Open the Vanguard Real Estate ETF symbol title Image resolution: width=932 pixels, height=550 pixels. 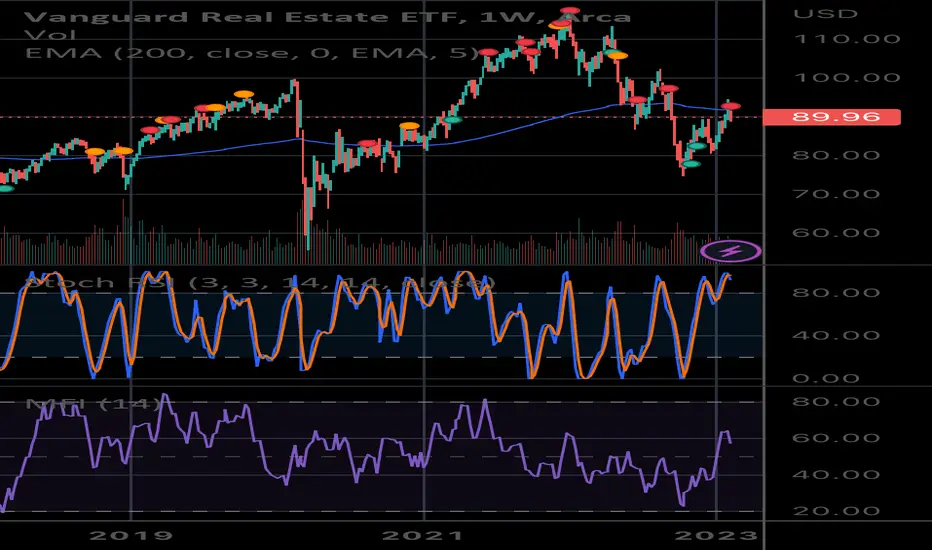[327, 17]
